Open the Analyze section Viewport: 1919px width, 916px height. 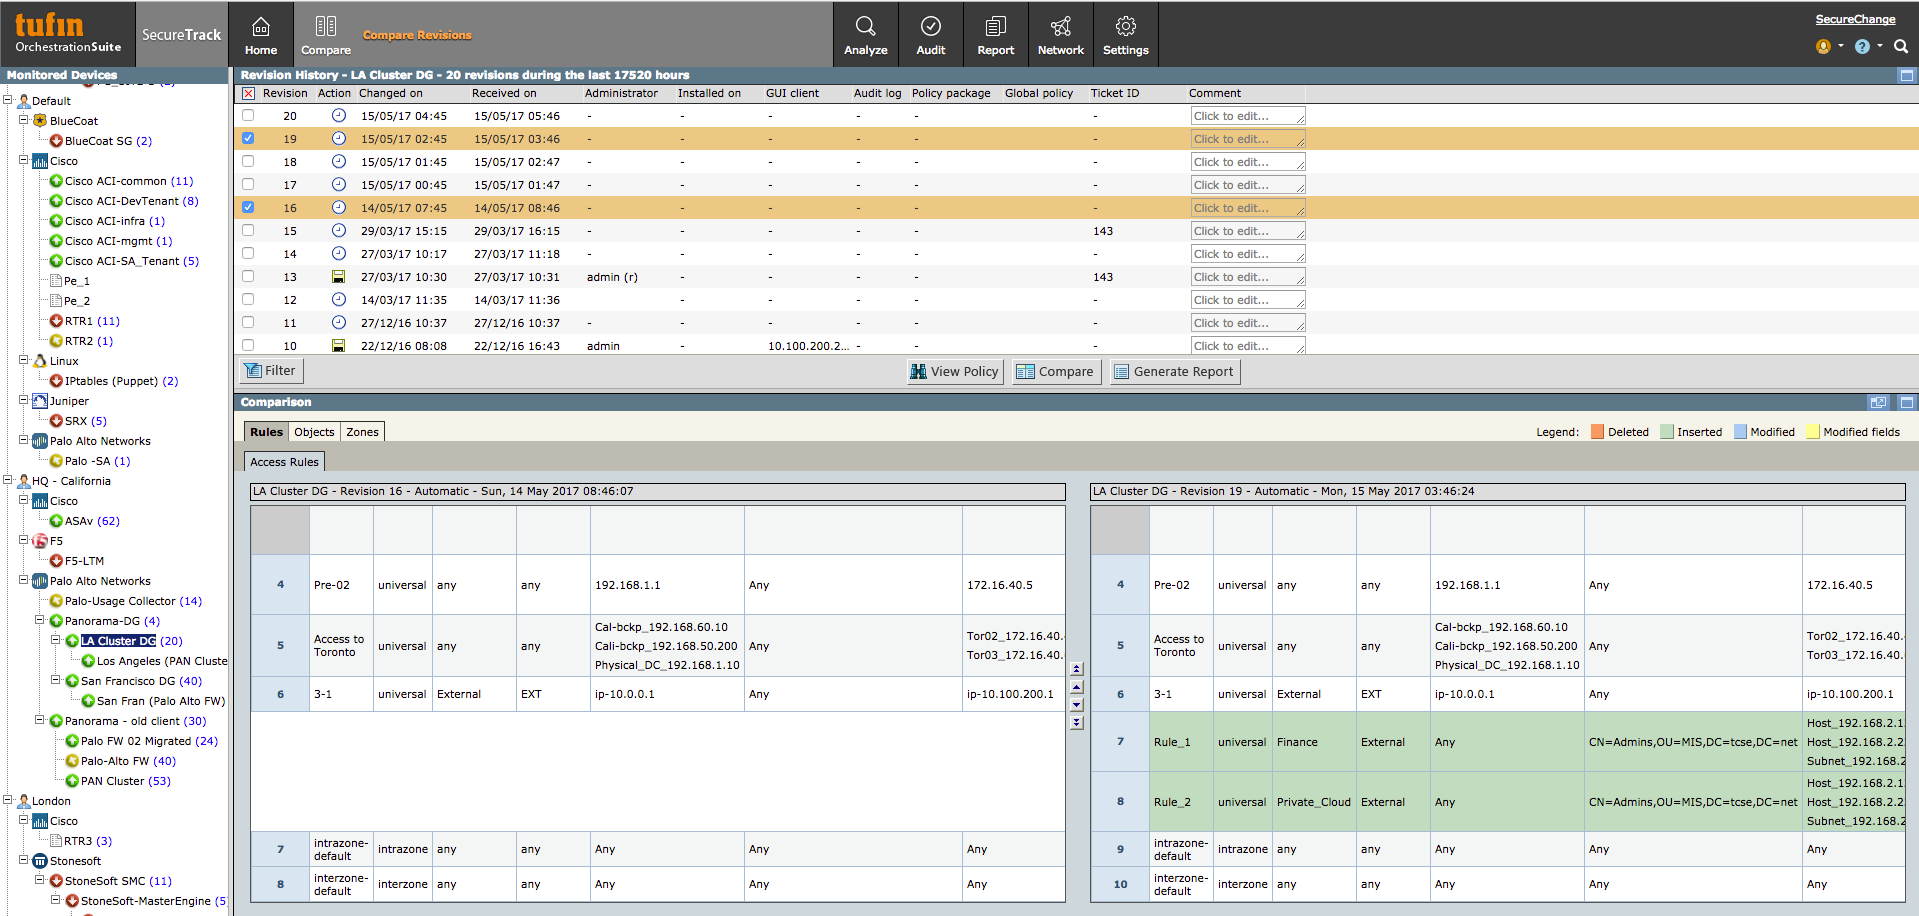click(x=866, y=35)
